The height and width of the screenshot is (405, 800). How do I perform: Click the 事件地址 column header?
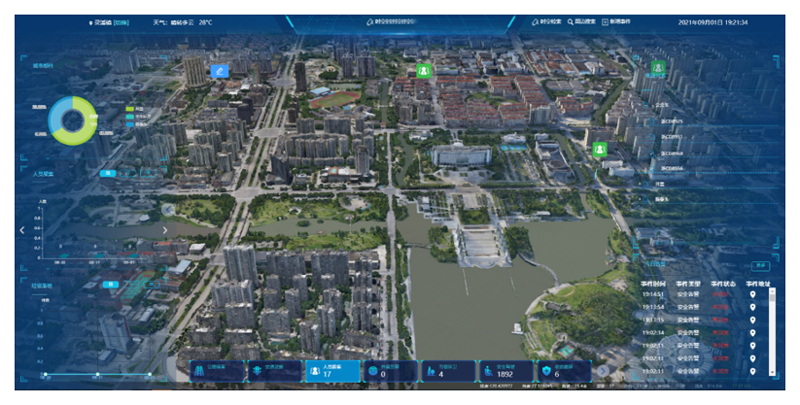point(758,284)
